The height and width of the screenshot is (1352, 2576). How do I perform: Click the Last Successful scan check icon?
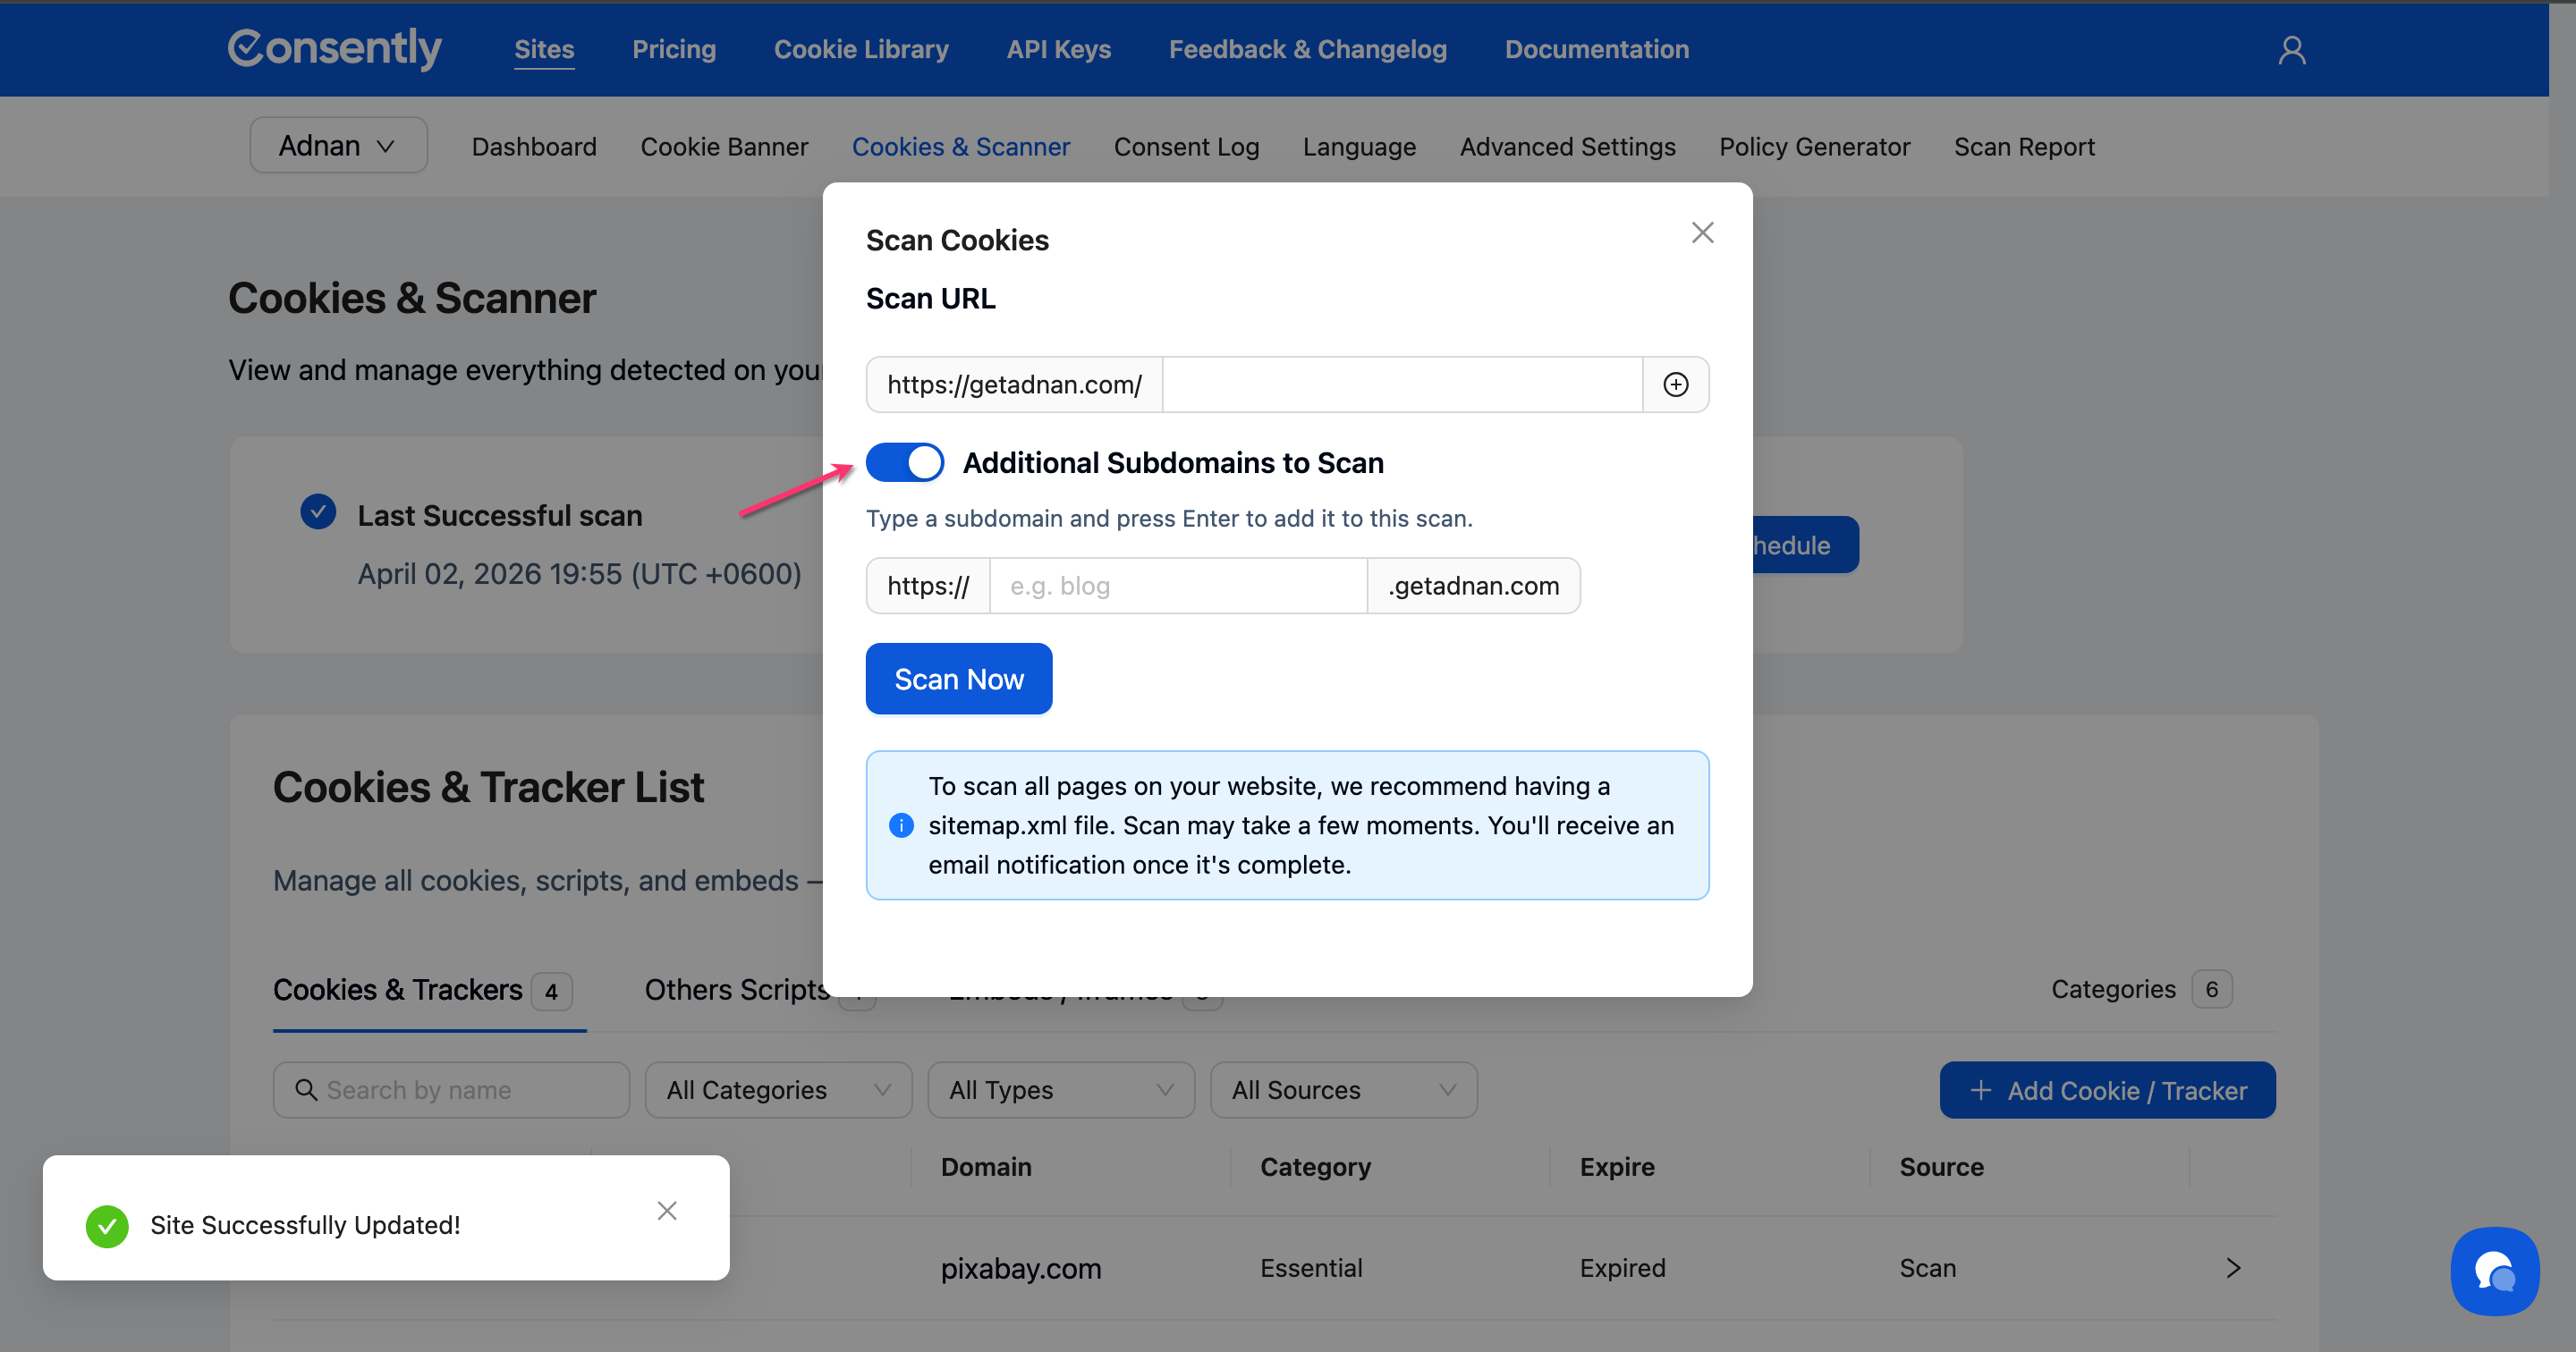pos(318,512)
